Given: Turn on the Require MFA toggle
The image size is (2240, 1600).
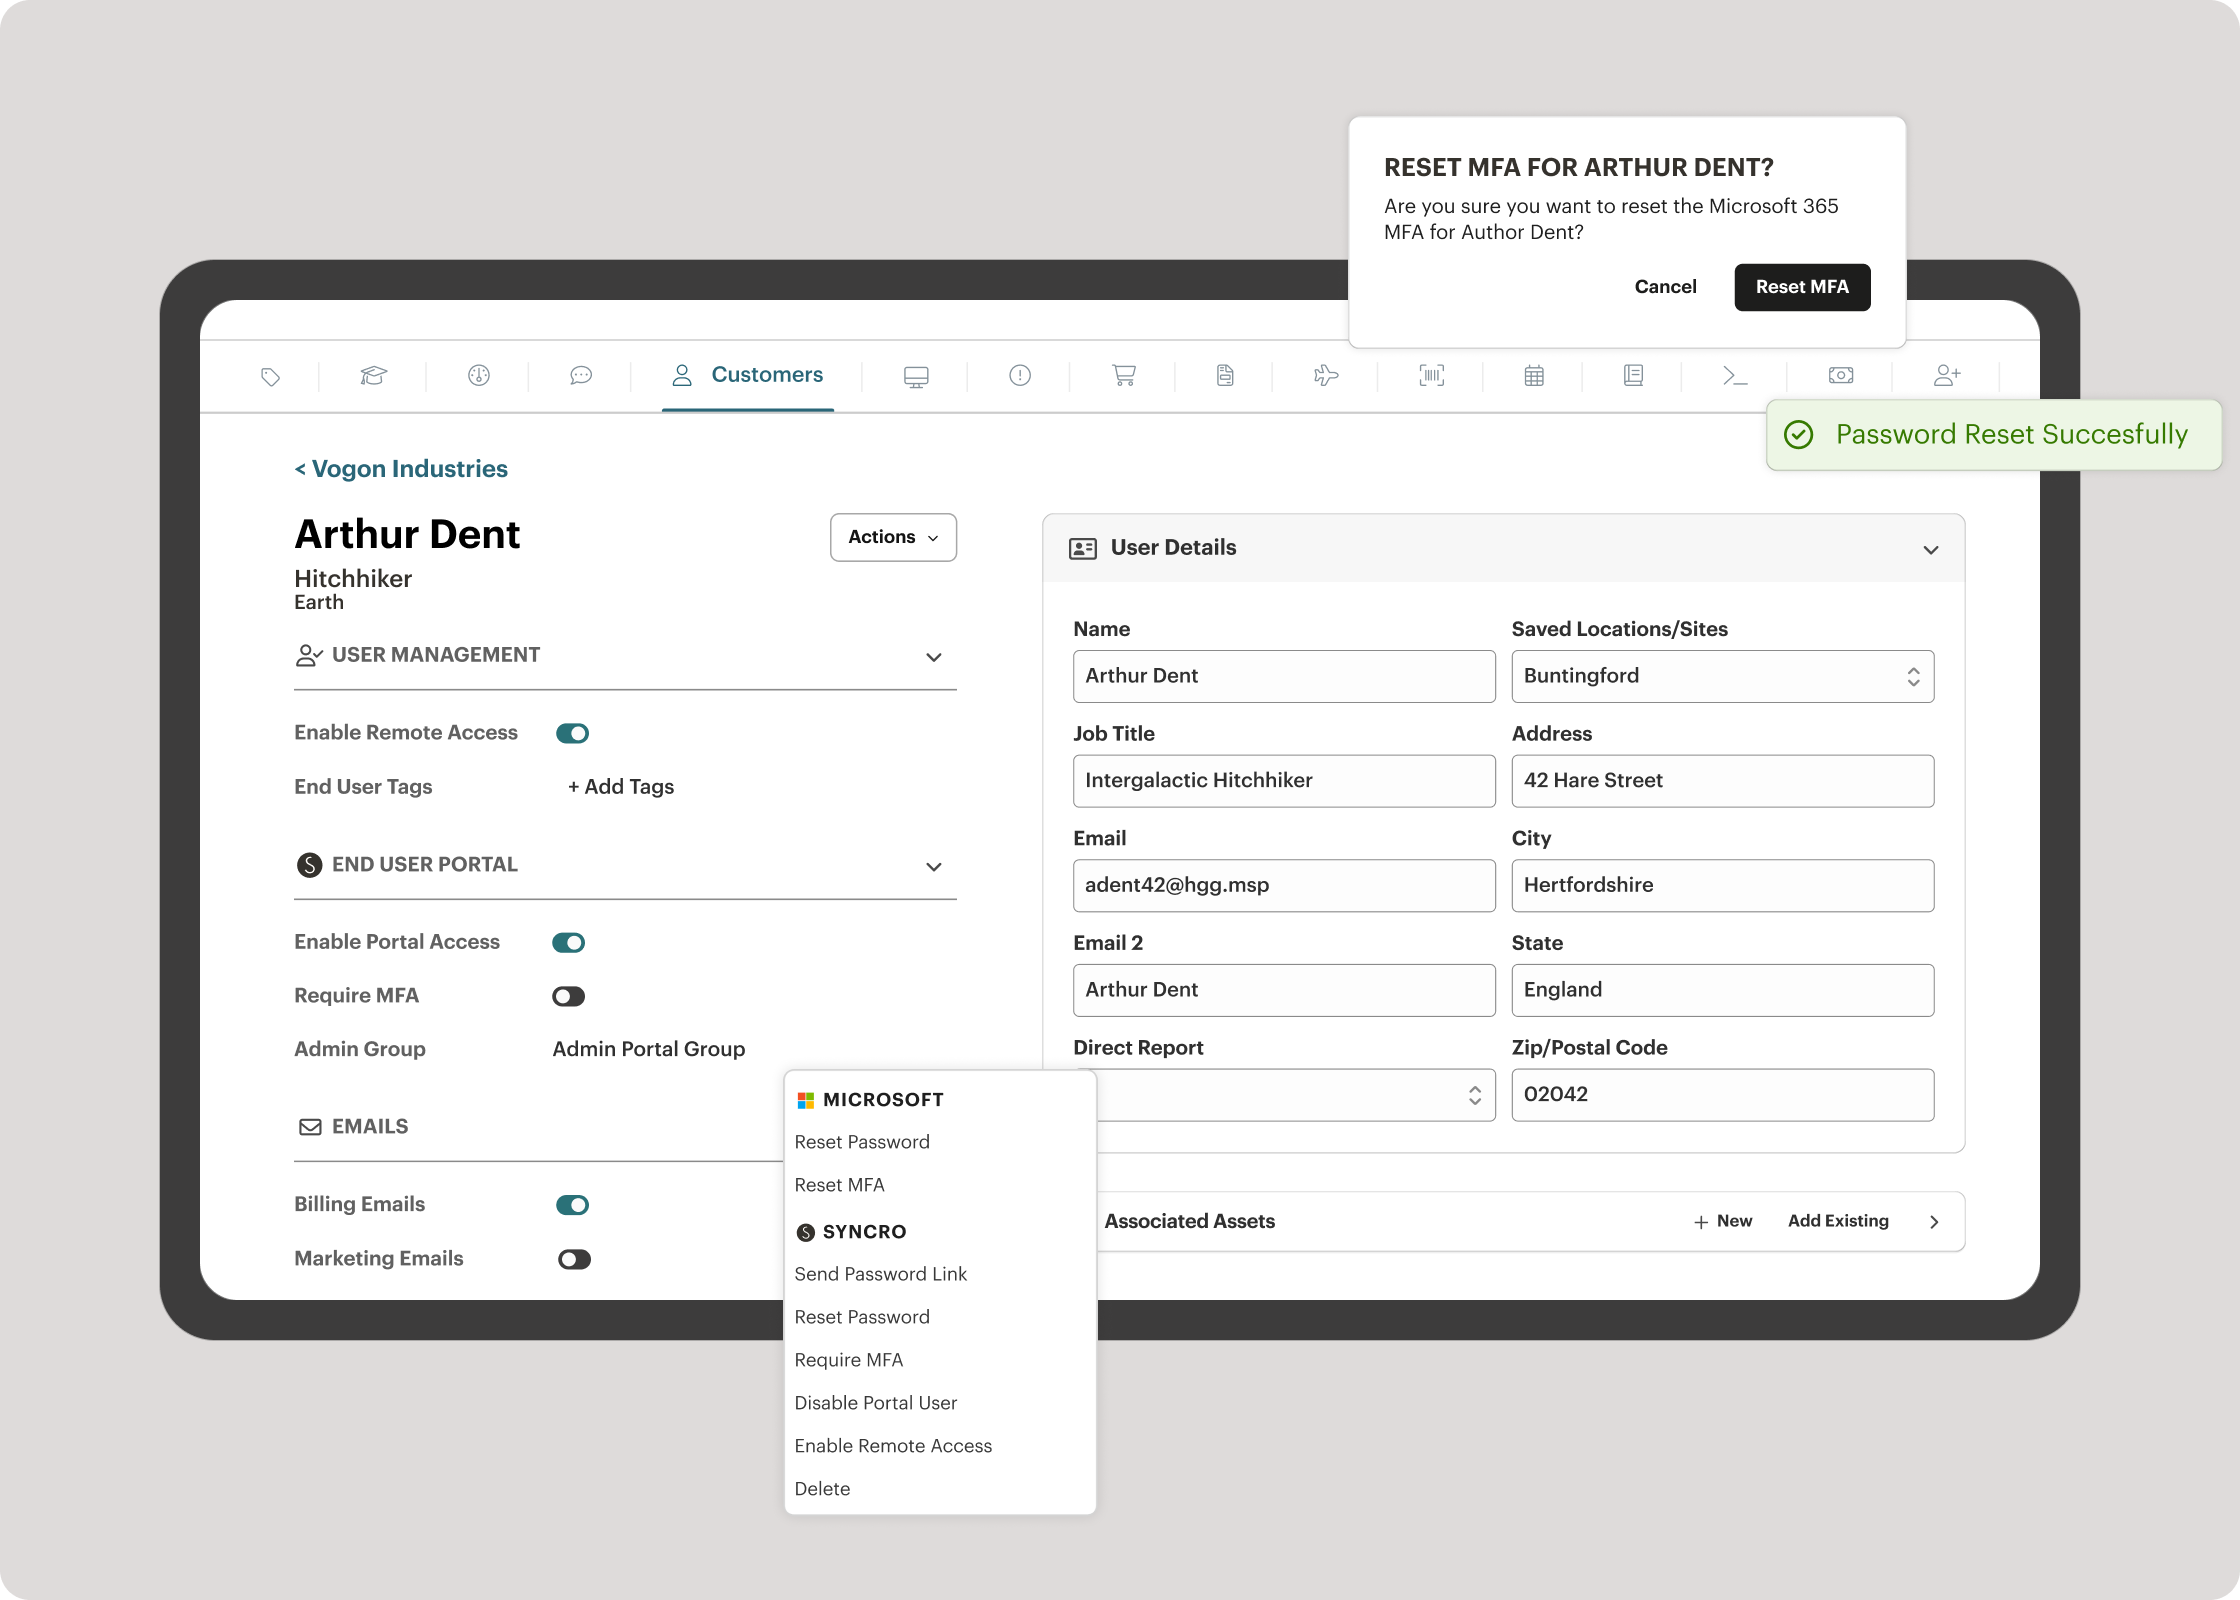Looking at the screenshot, I should [569, 997].
